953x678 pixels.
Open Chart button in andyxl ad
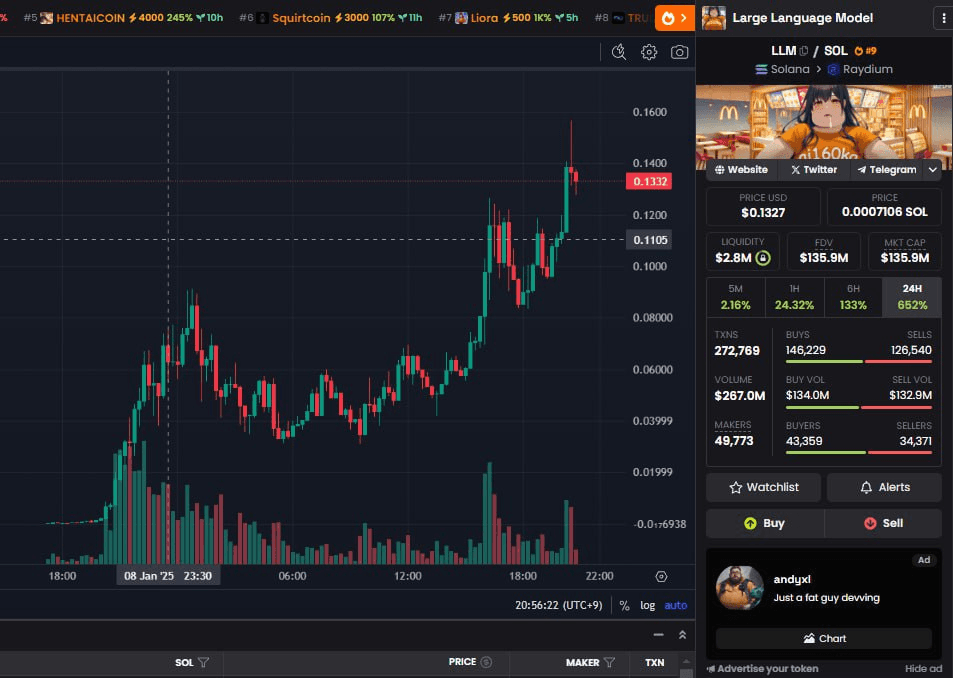(824, 639)
